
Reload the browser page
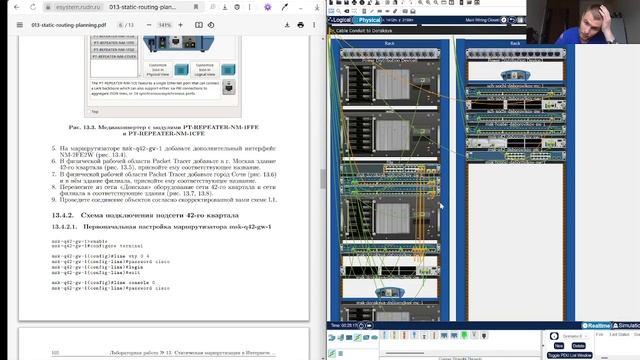coord(33,7)
